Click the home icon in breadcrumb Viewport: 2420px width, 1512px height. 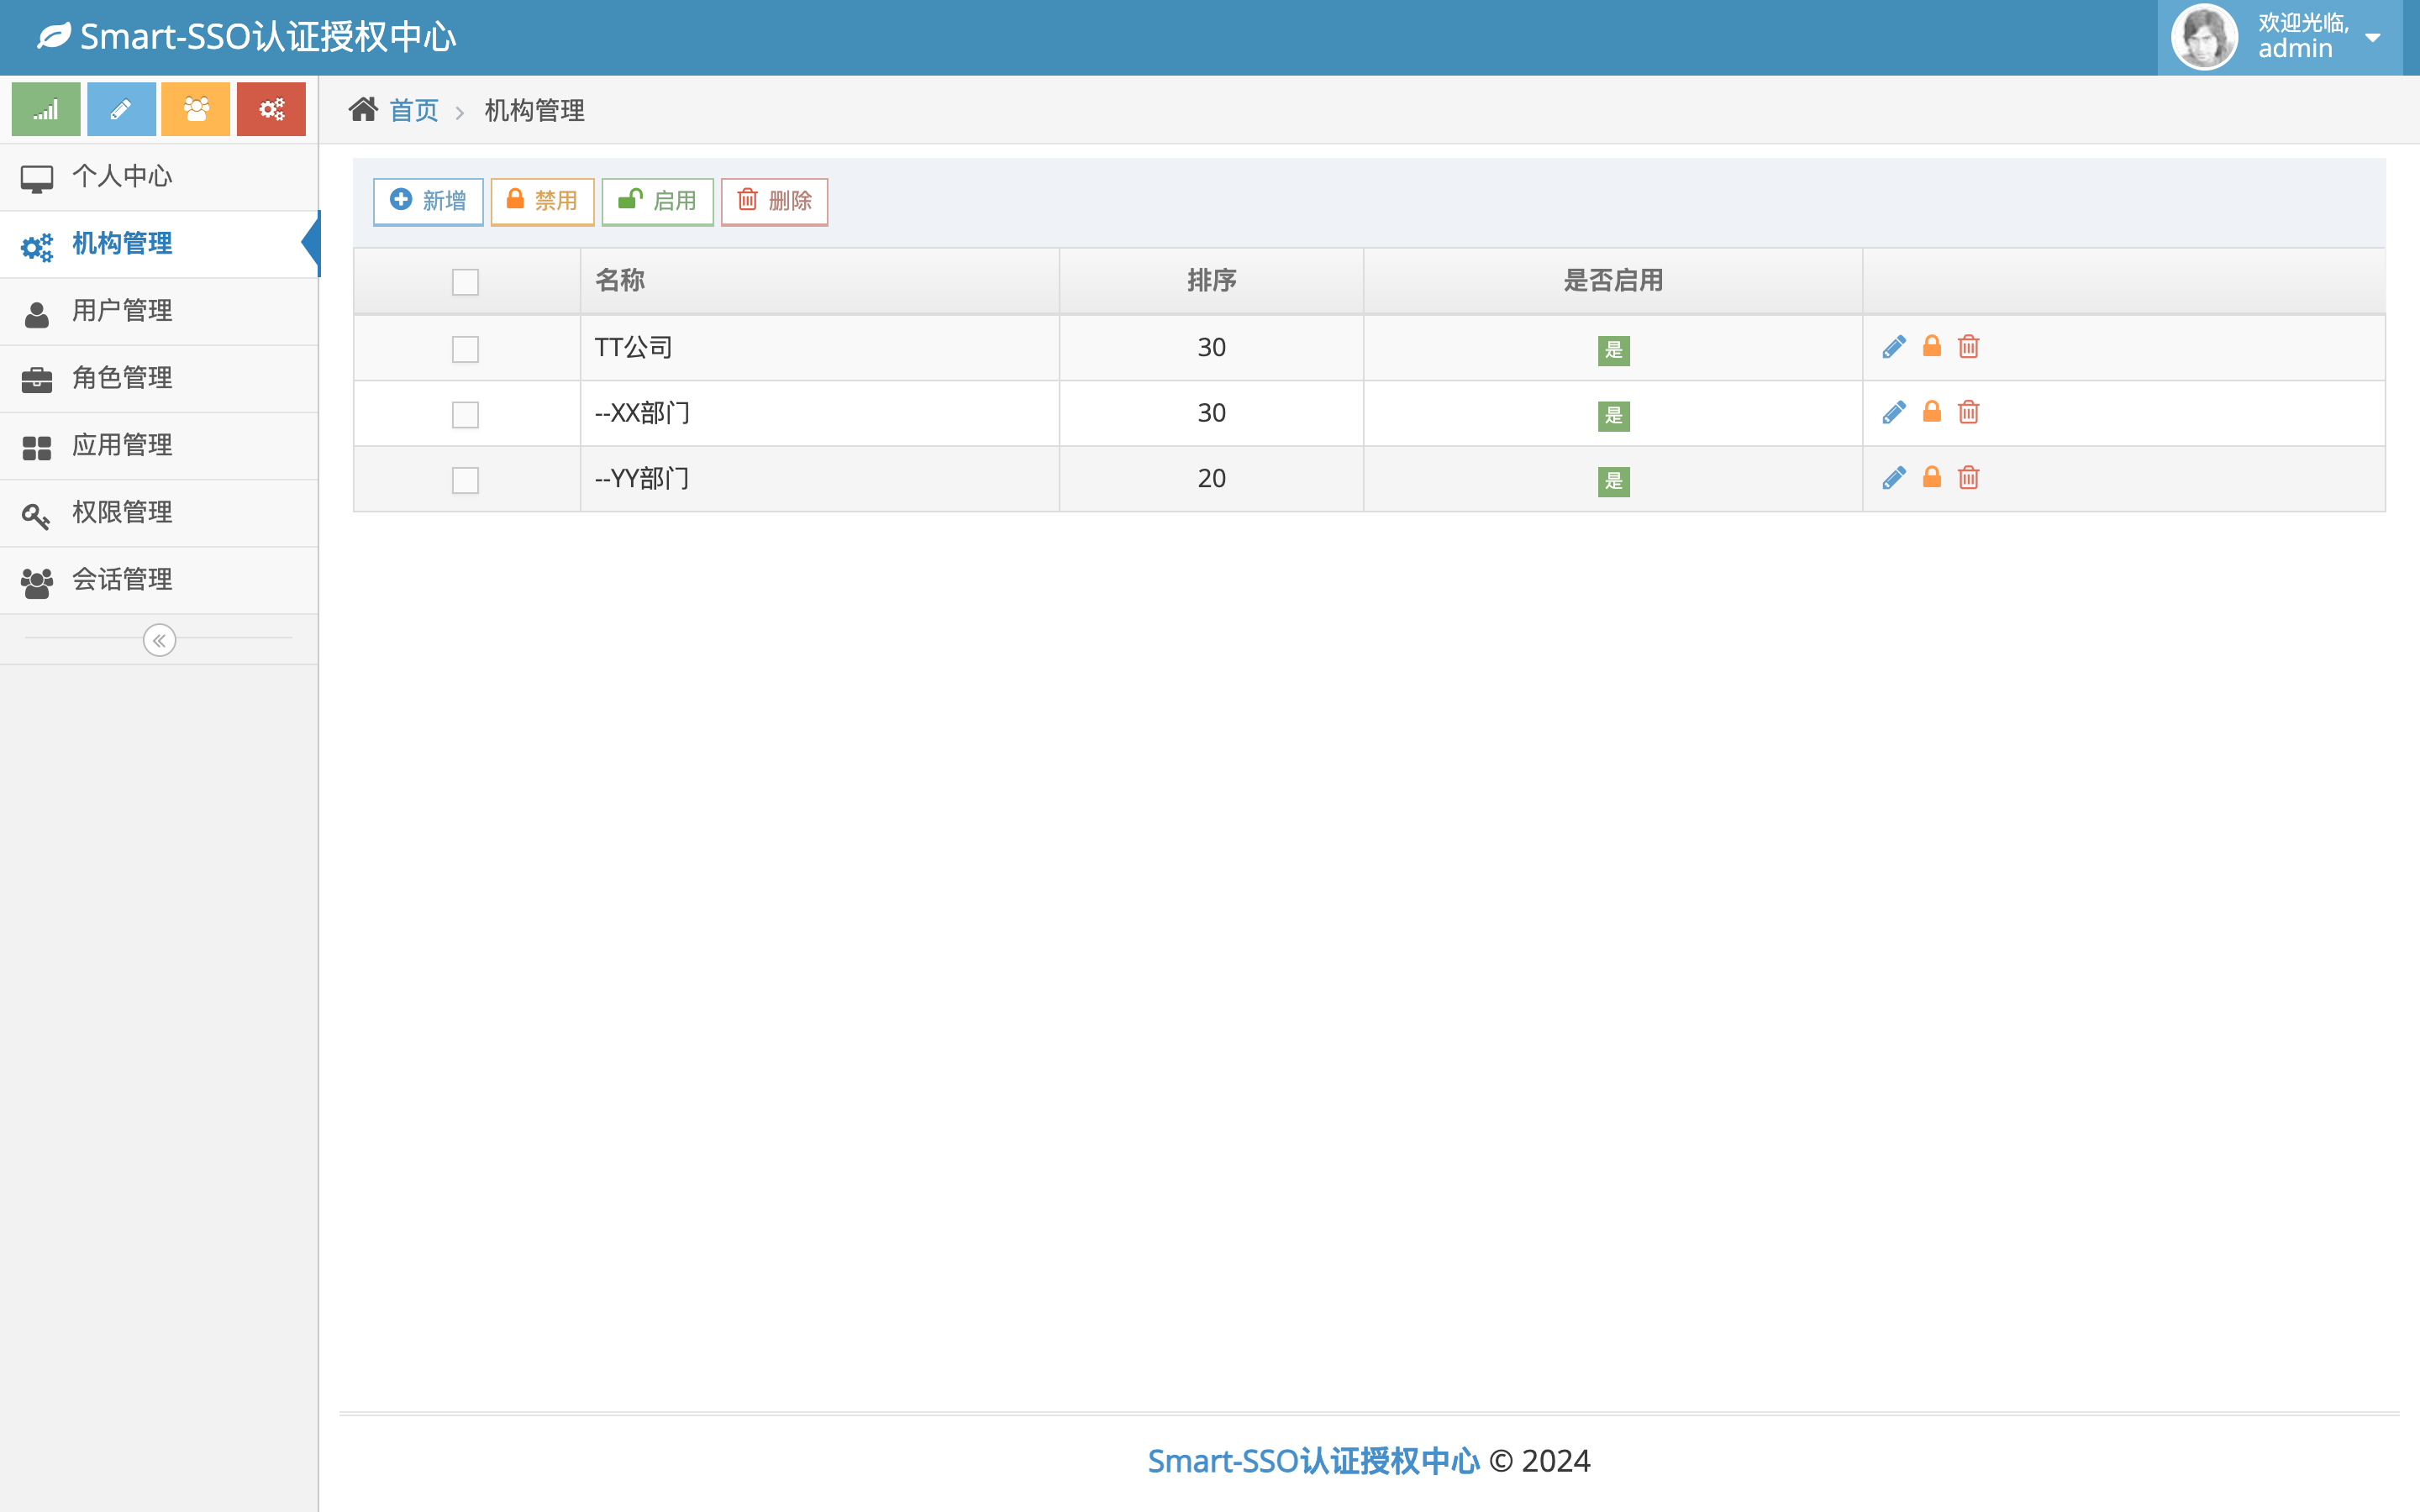(x=363, y=109)
